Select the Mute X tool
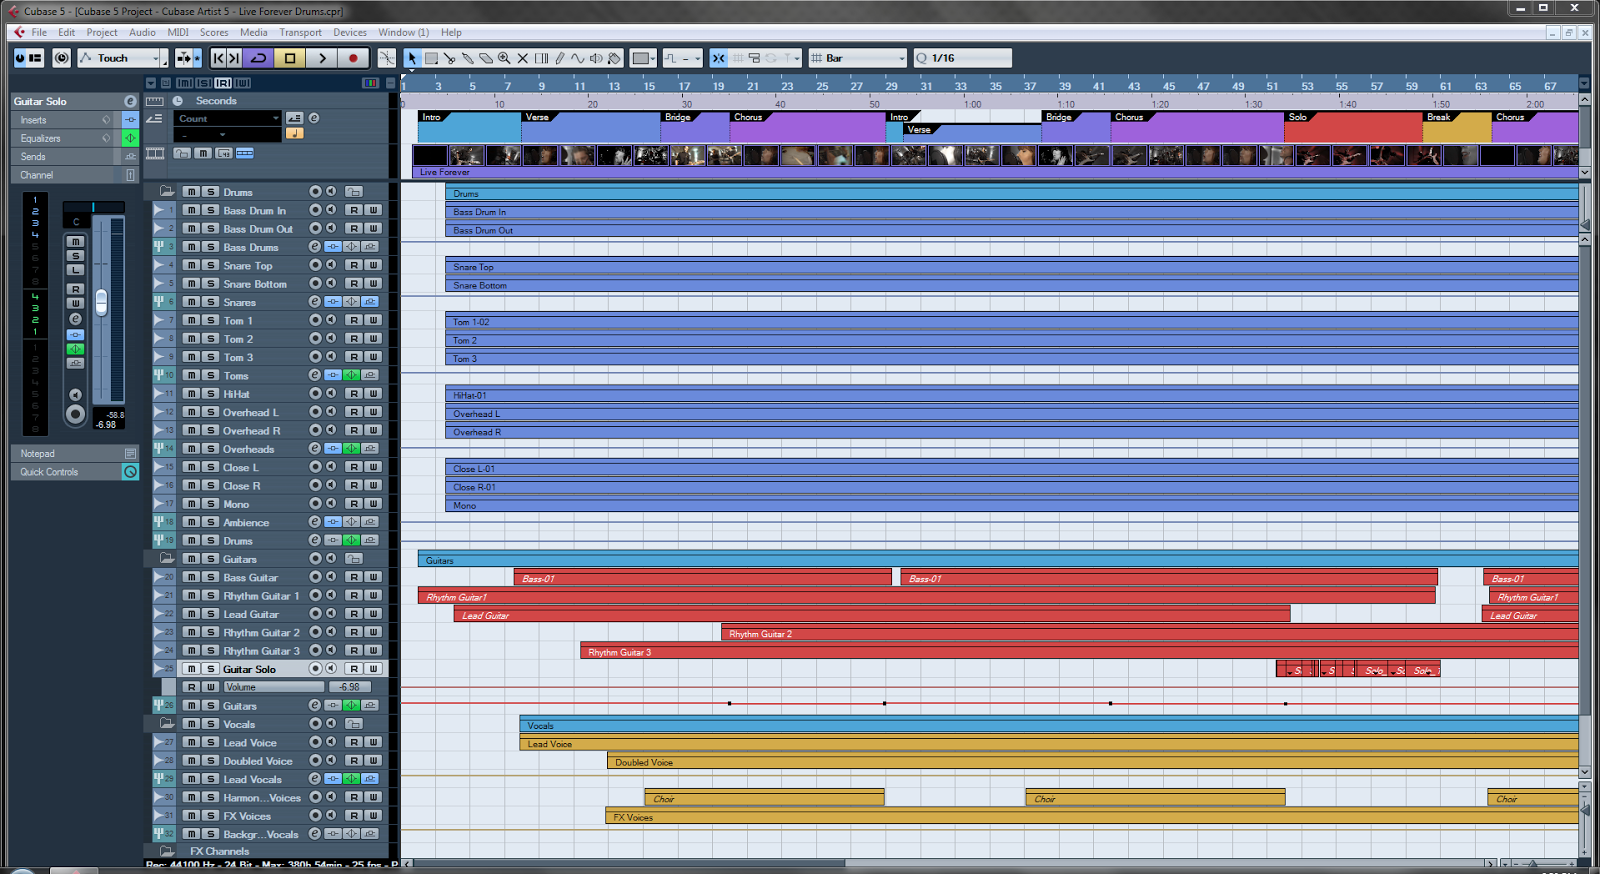 [x=522, y=58]
